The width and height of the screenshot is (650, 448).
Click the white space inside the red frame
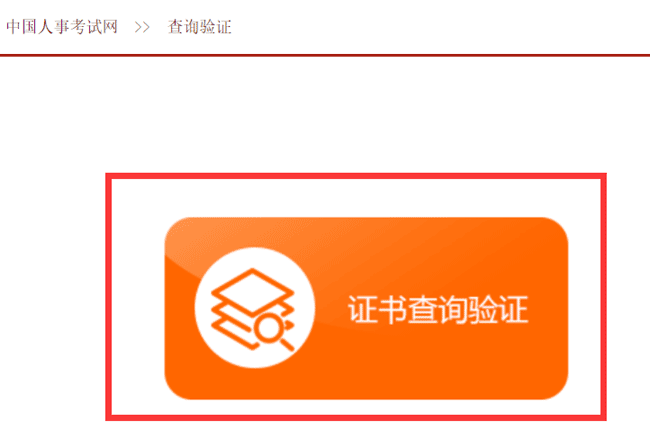click(356, 198)
